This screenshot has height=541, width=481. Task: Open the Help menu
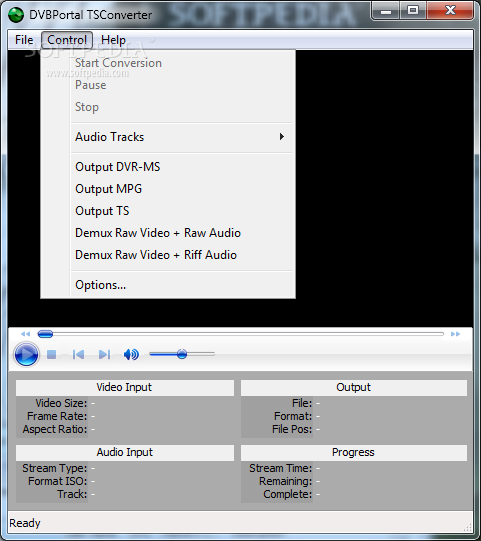113,40
